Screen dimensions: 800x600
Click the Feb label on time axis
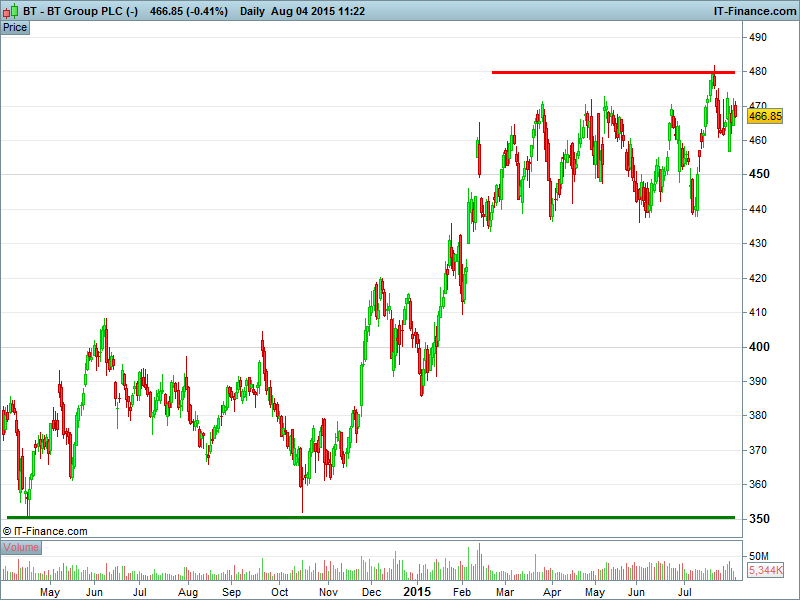coord(461,592)
